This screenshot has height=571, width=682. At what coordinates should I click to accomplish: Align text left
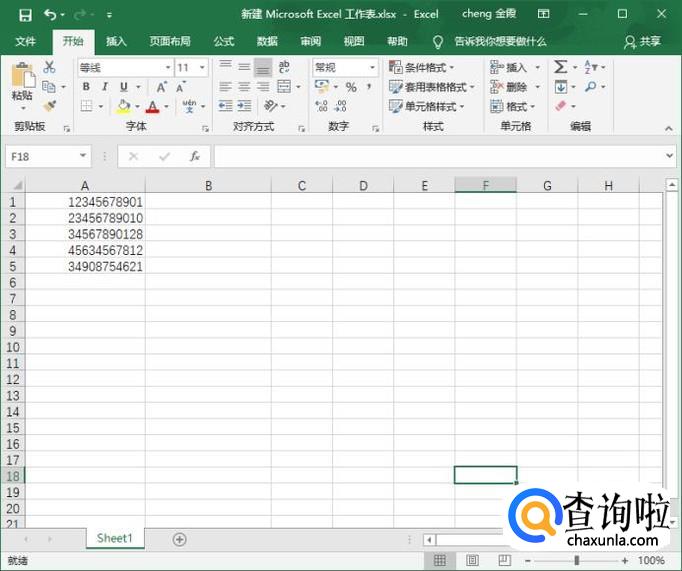click(x=225, y=87)
